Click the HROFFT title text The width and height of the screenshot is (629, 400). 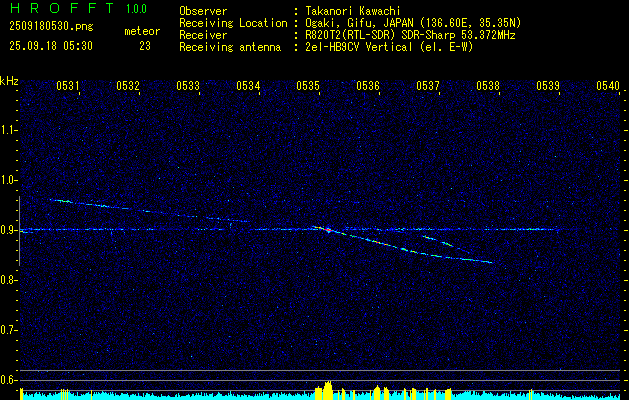(53, 8)
